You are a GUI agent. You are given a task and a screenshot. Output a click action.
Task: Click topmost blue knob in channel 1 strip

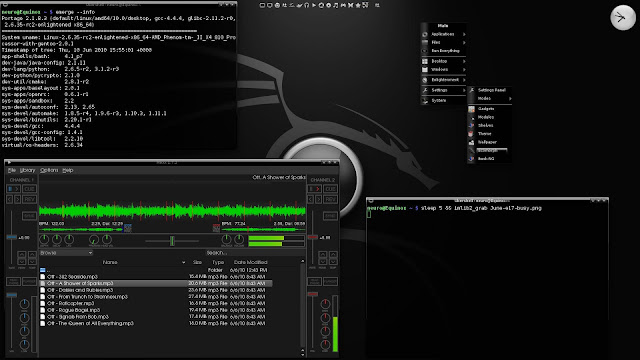[24, 304]
